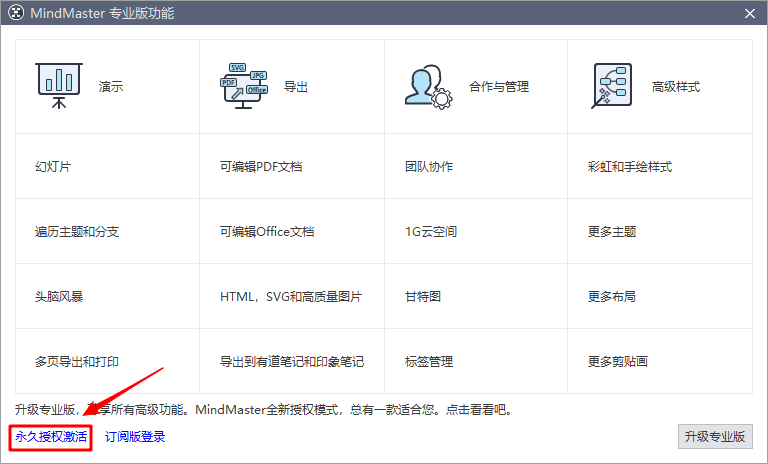This screenshot has width=768, height=464.
Task: Click the 永久授权激活 link
Action: tap(51, 437)
